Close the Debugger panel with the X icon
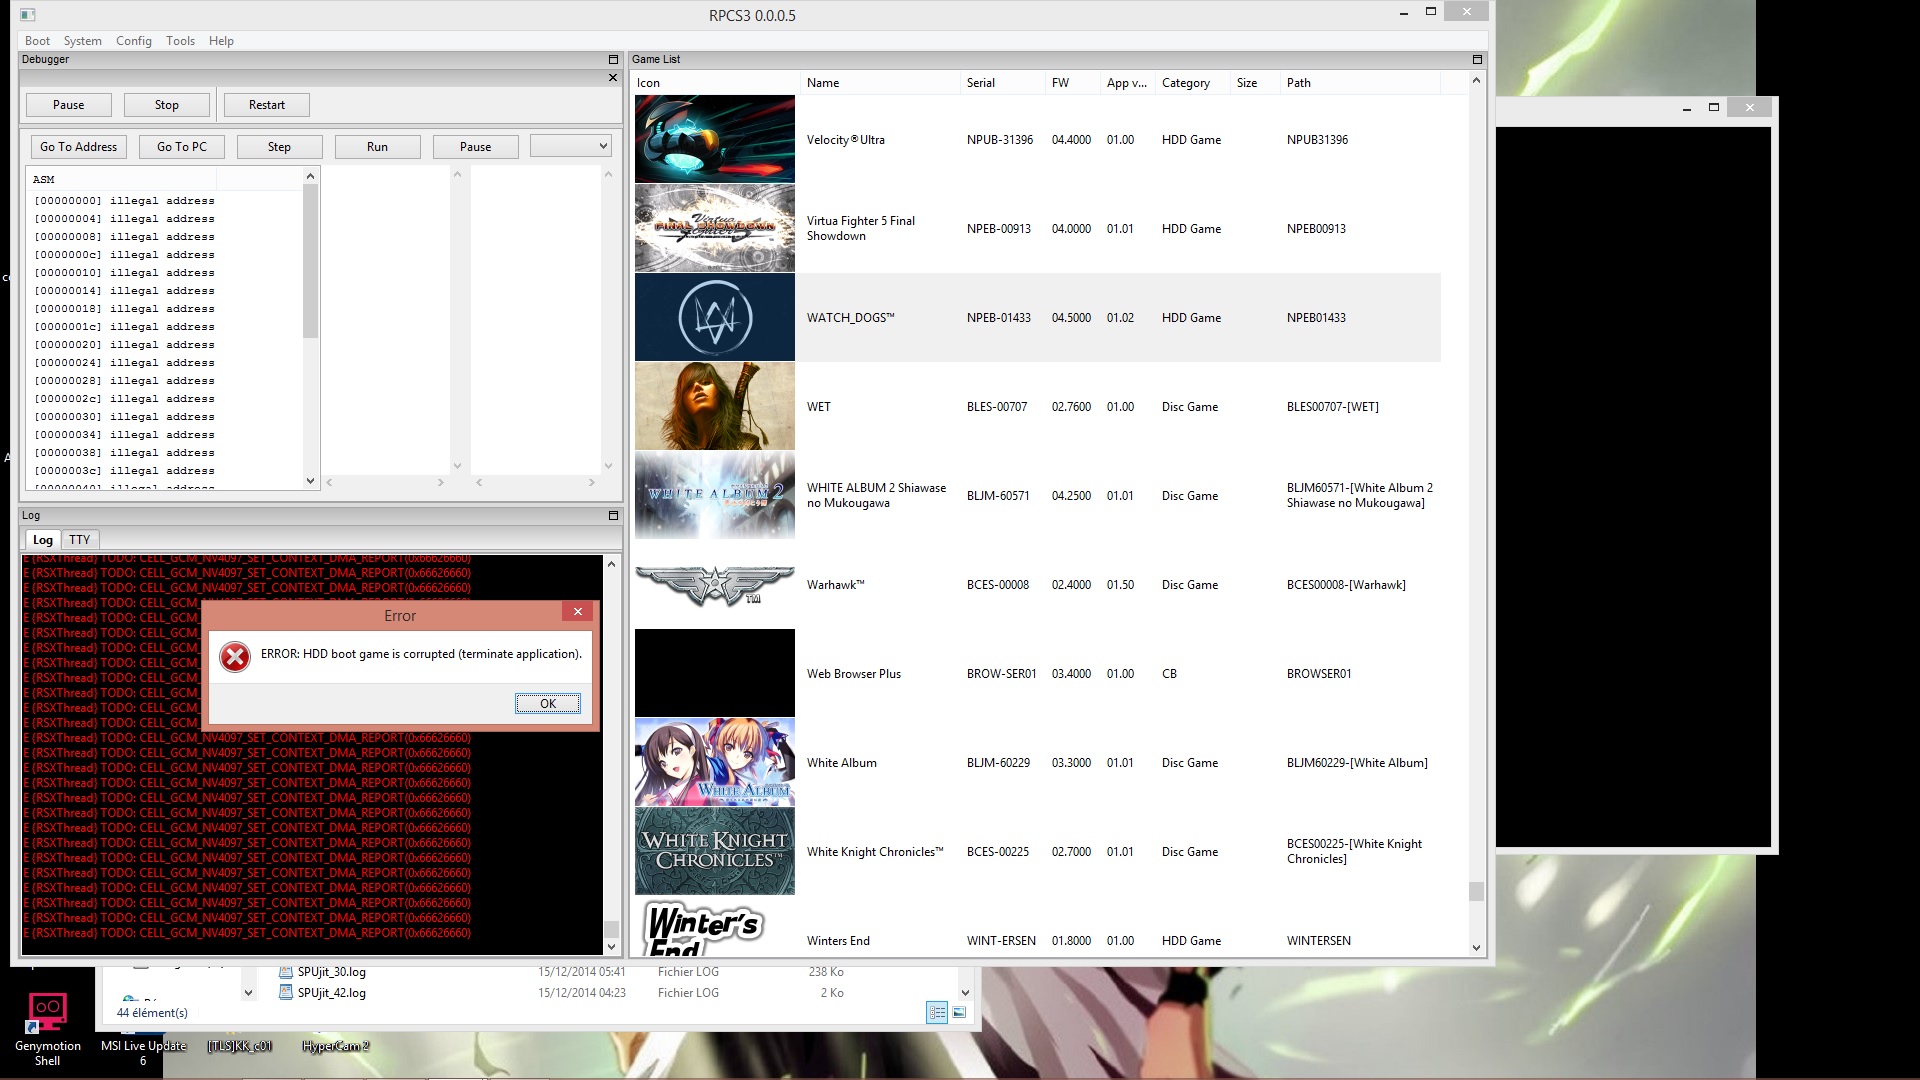This screenshot has width=1920, height=1080. pos(613,78)
